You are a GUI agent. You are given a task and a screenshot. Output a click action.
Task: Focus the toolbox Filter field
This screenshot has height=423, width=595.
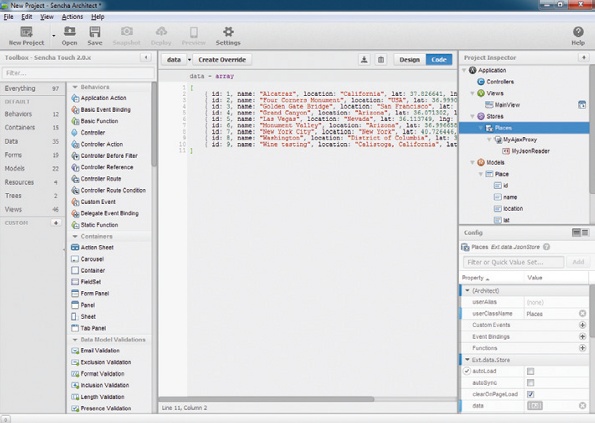tap(78, 73)
